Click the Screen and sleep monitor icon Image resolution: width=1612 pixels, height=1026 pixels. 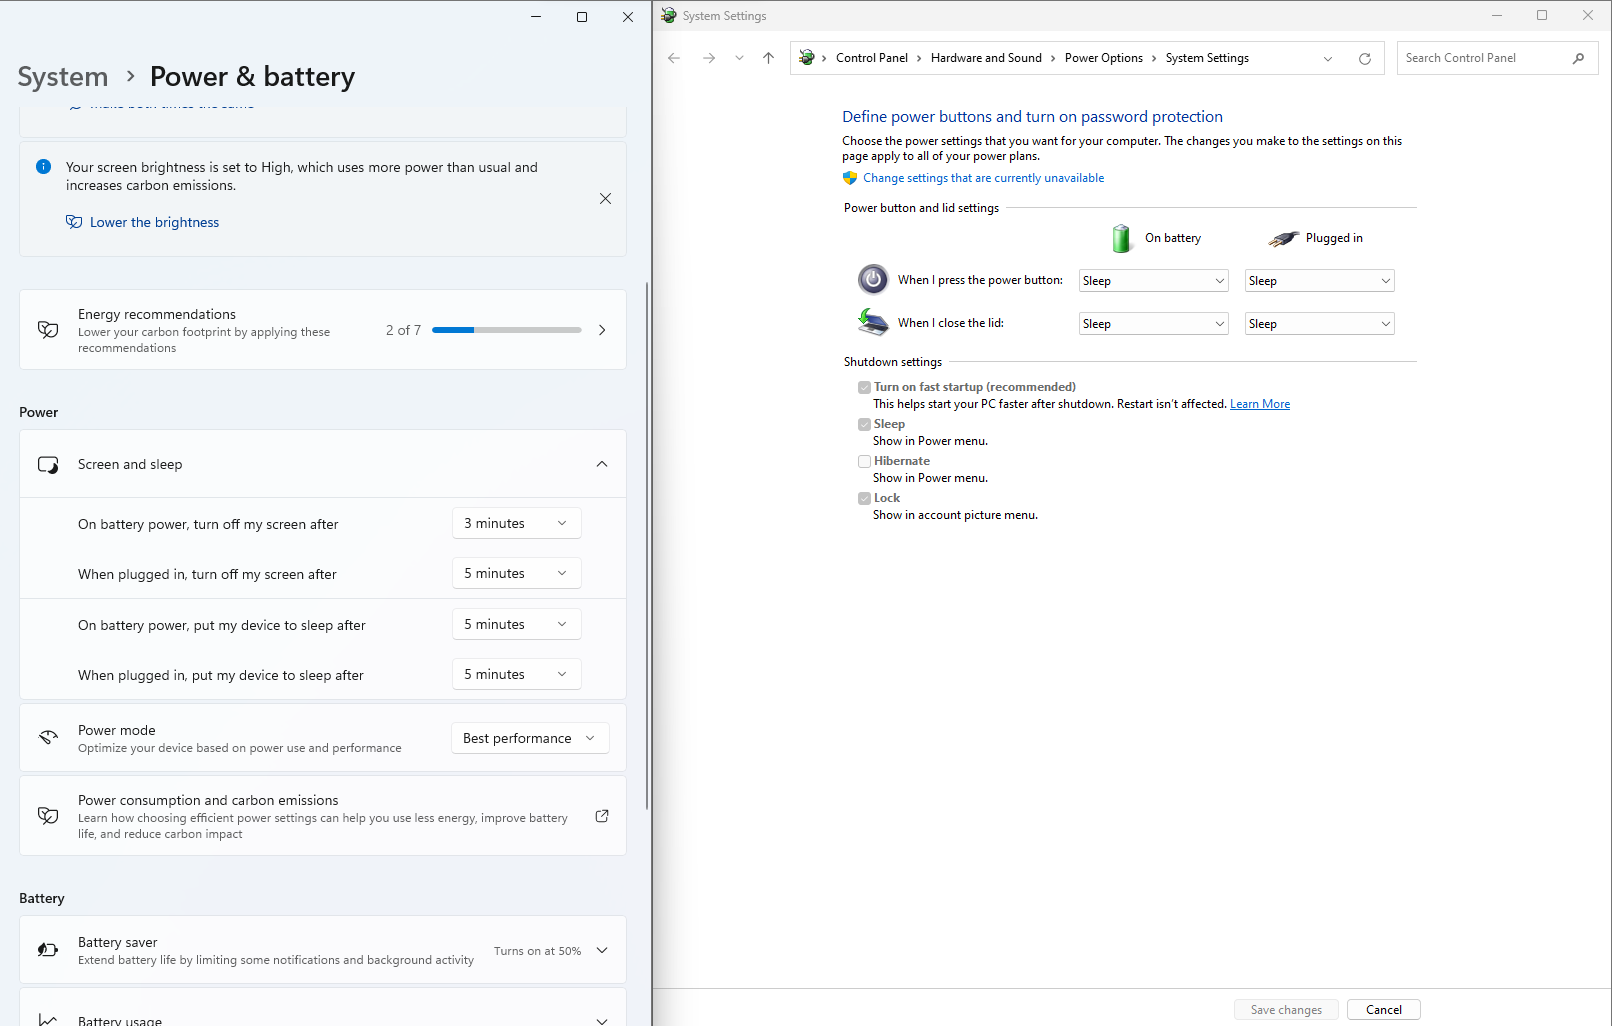click(x=47, y=464)
